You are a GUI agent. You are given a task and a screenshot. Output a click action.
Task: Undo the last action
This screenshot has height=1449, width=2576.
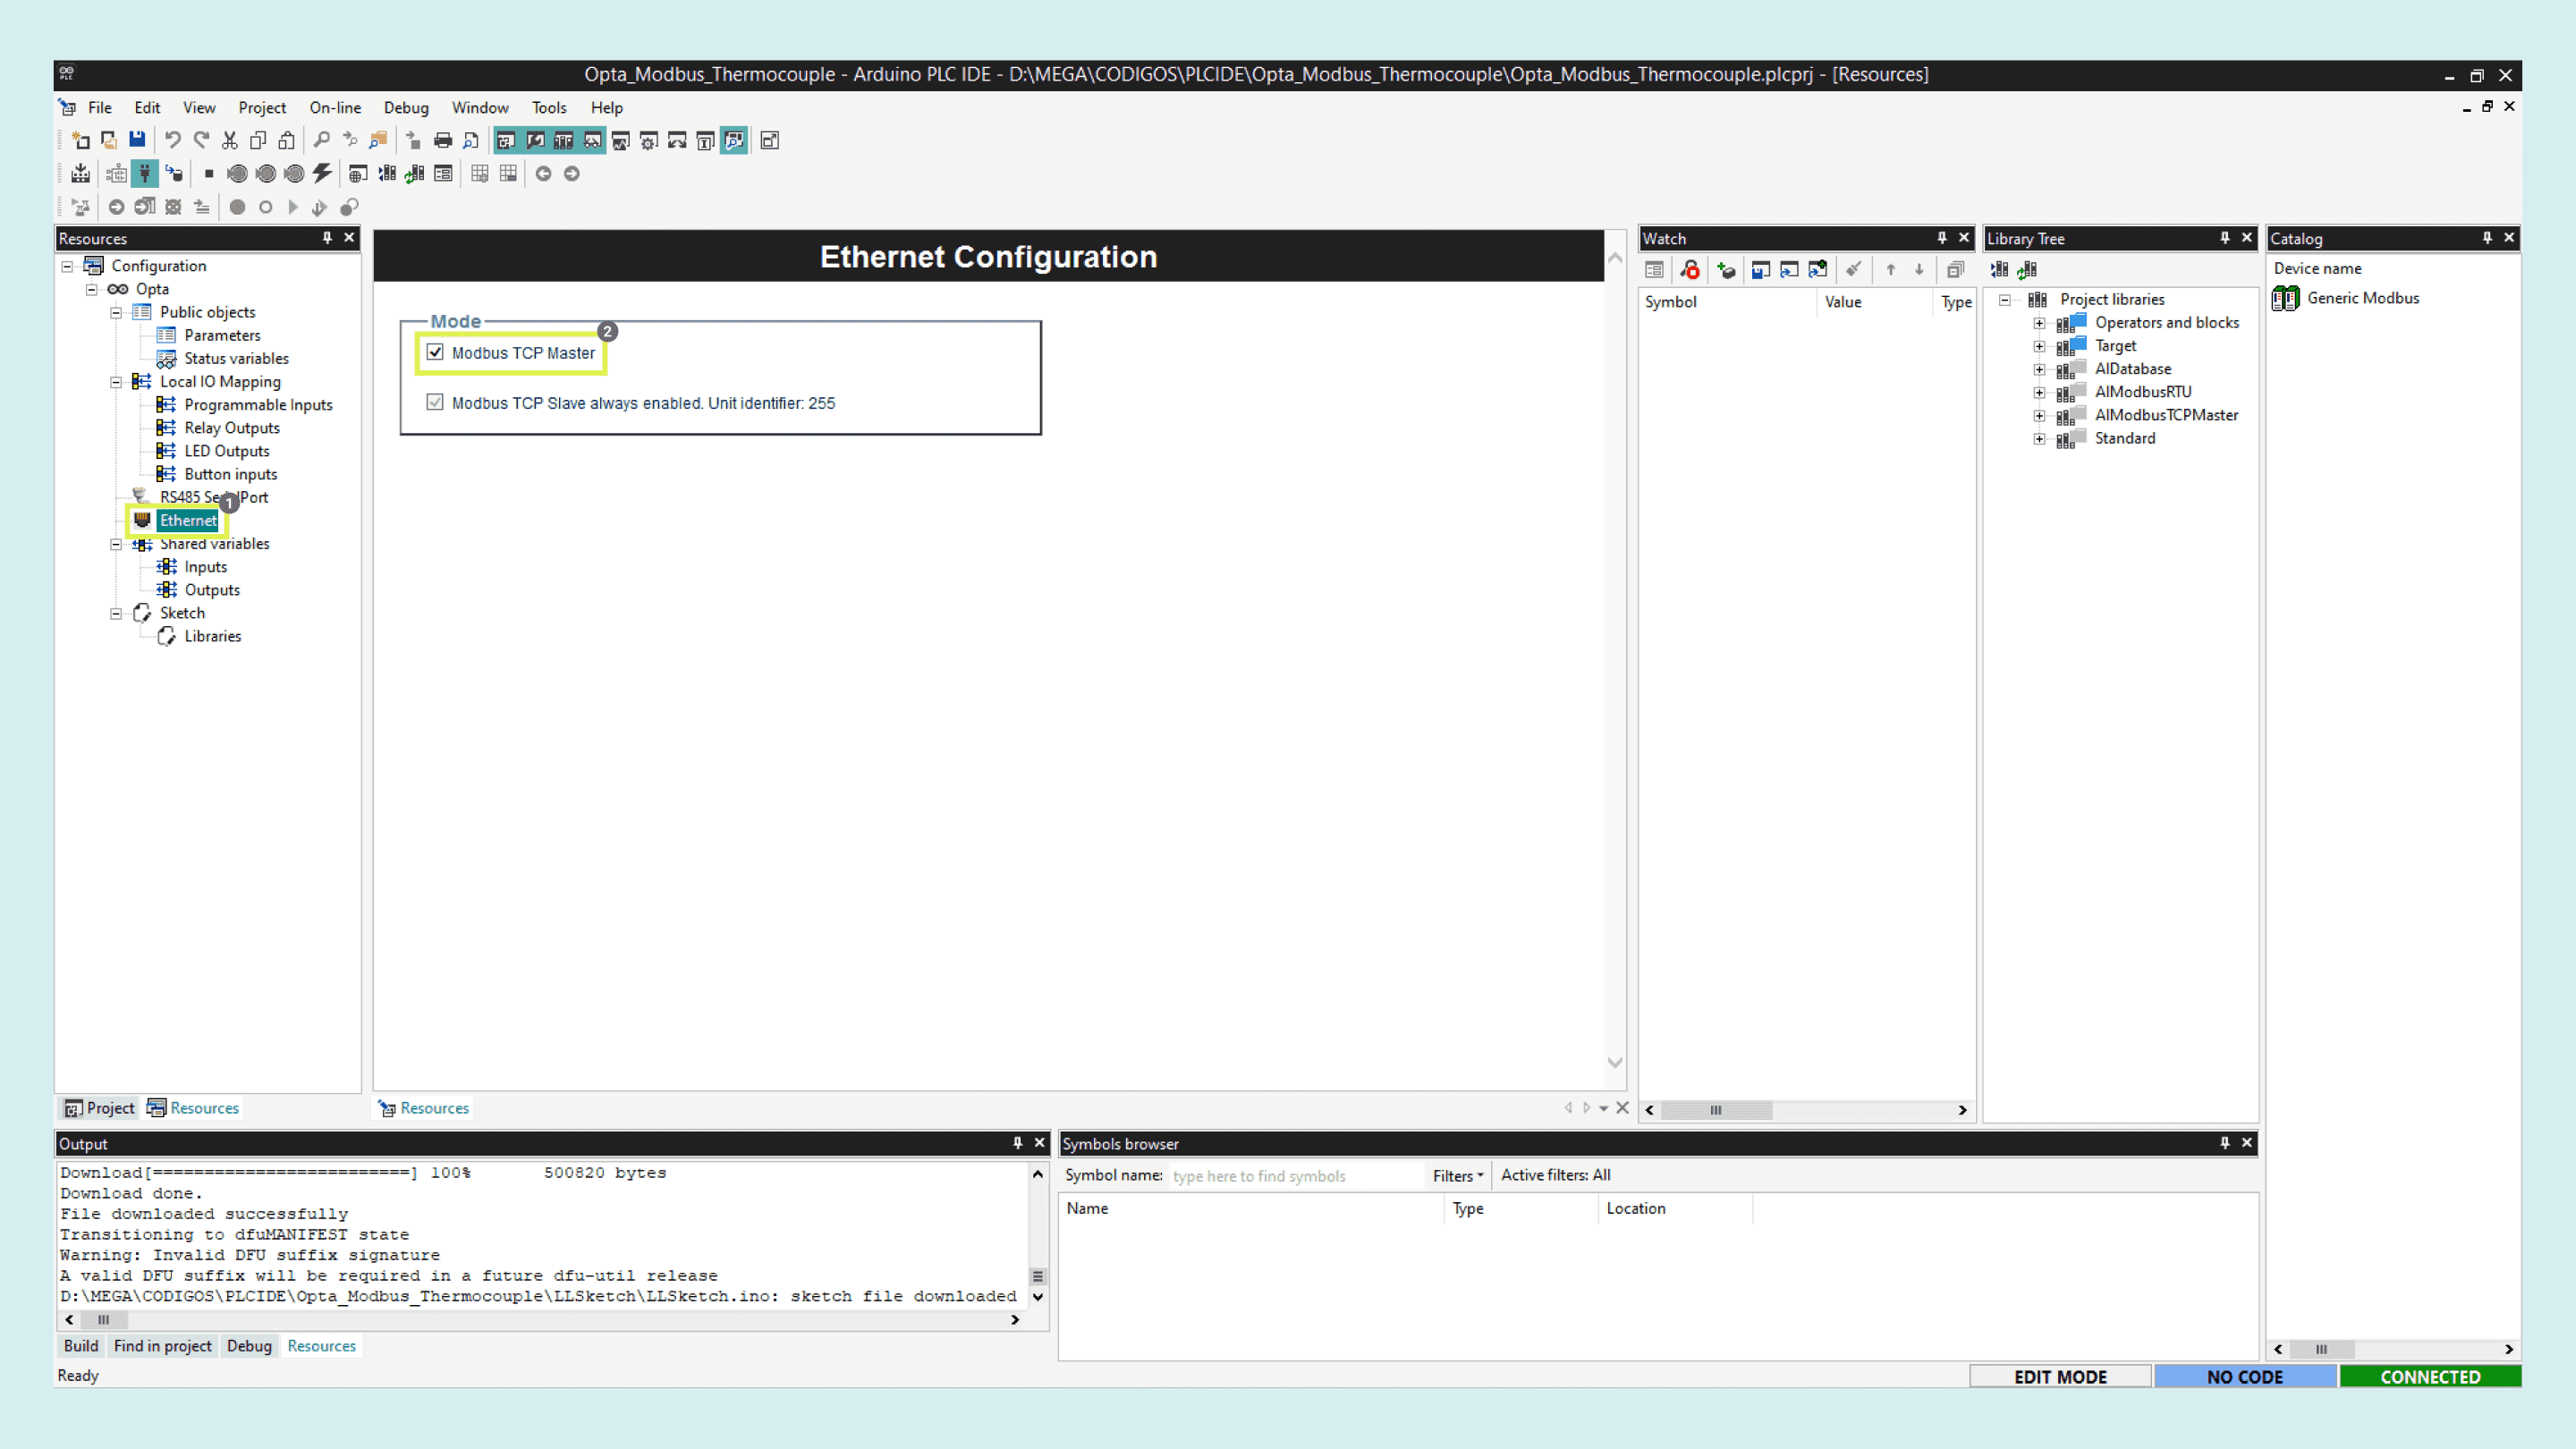pos(172,140)
